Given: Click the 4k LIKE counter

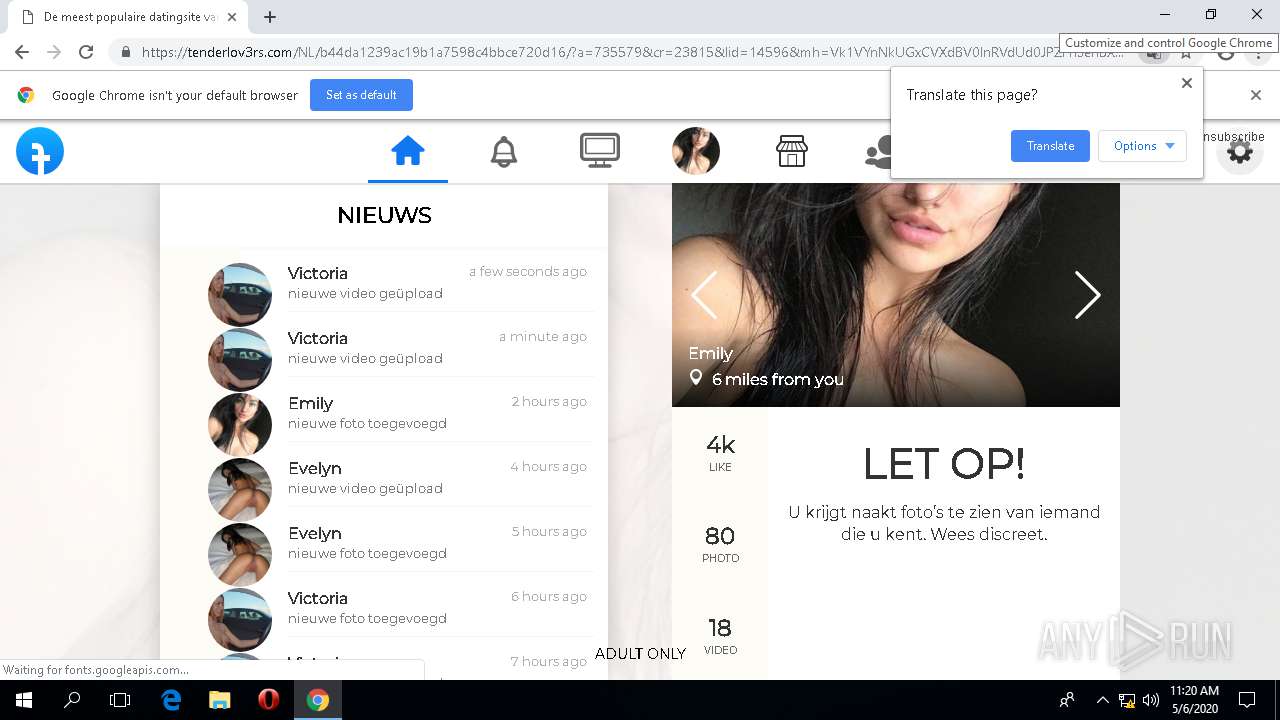Looking at the screenshot, I should tap(720, 453).
